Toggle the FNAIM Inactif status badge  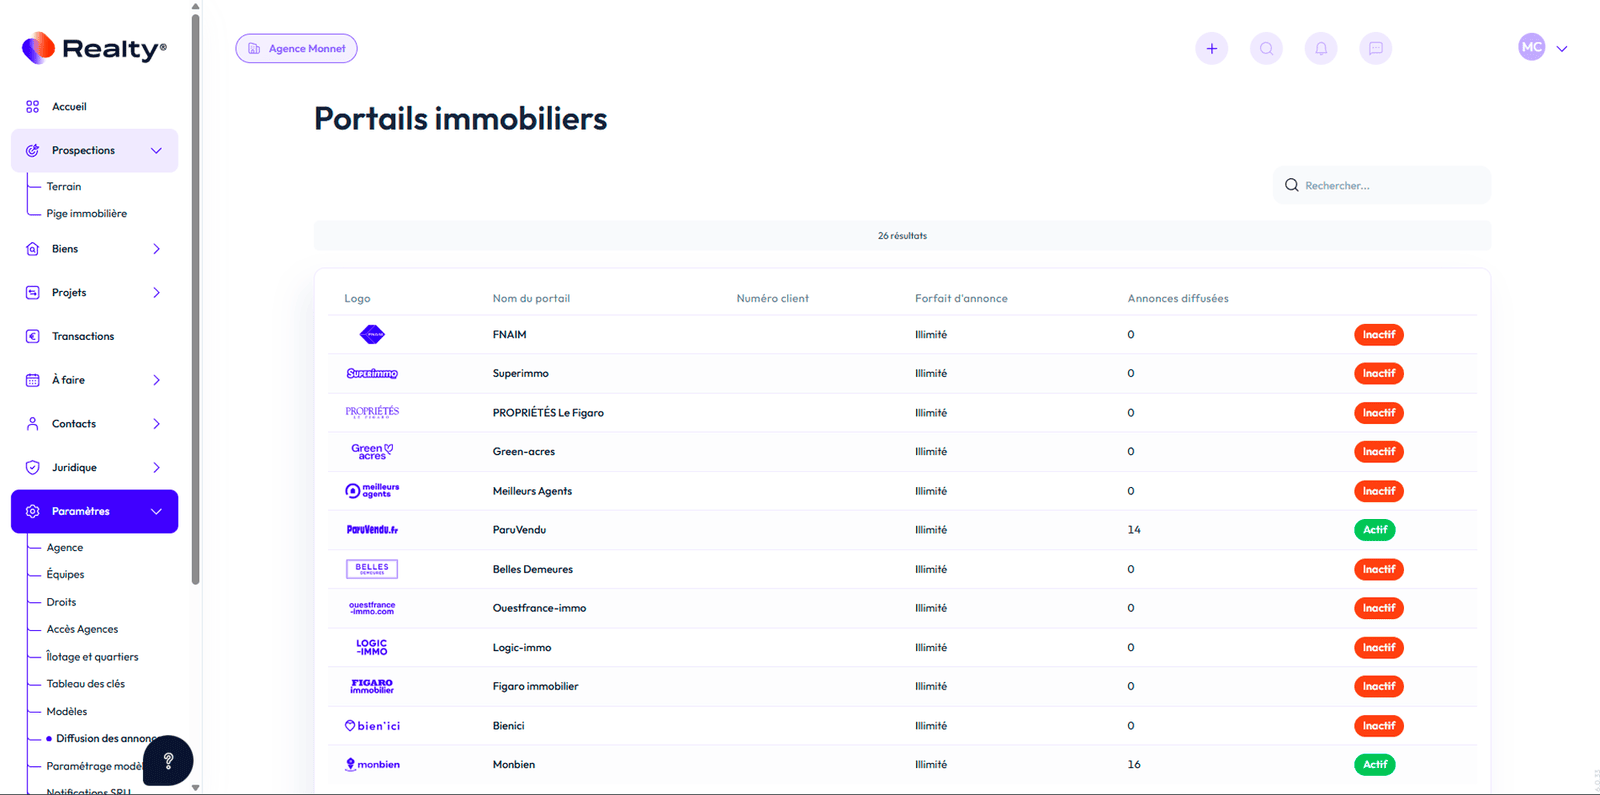tap(1378, 335)
